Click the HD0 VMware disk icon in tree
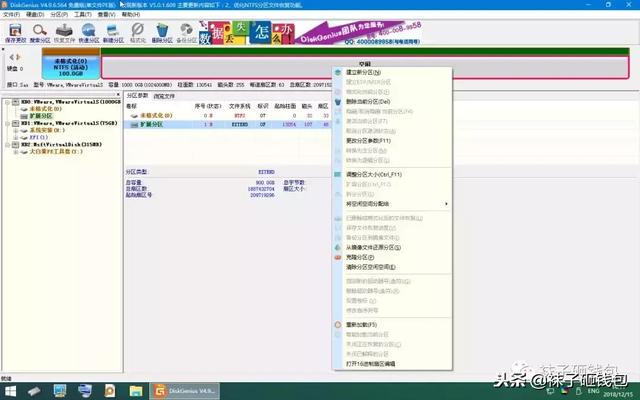The image size is (640, 400). coord(16,102)
